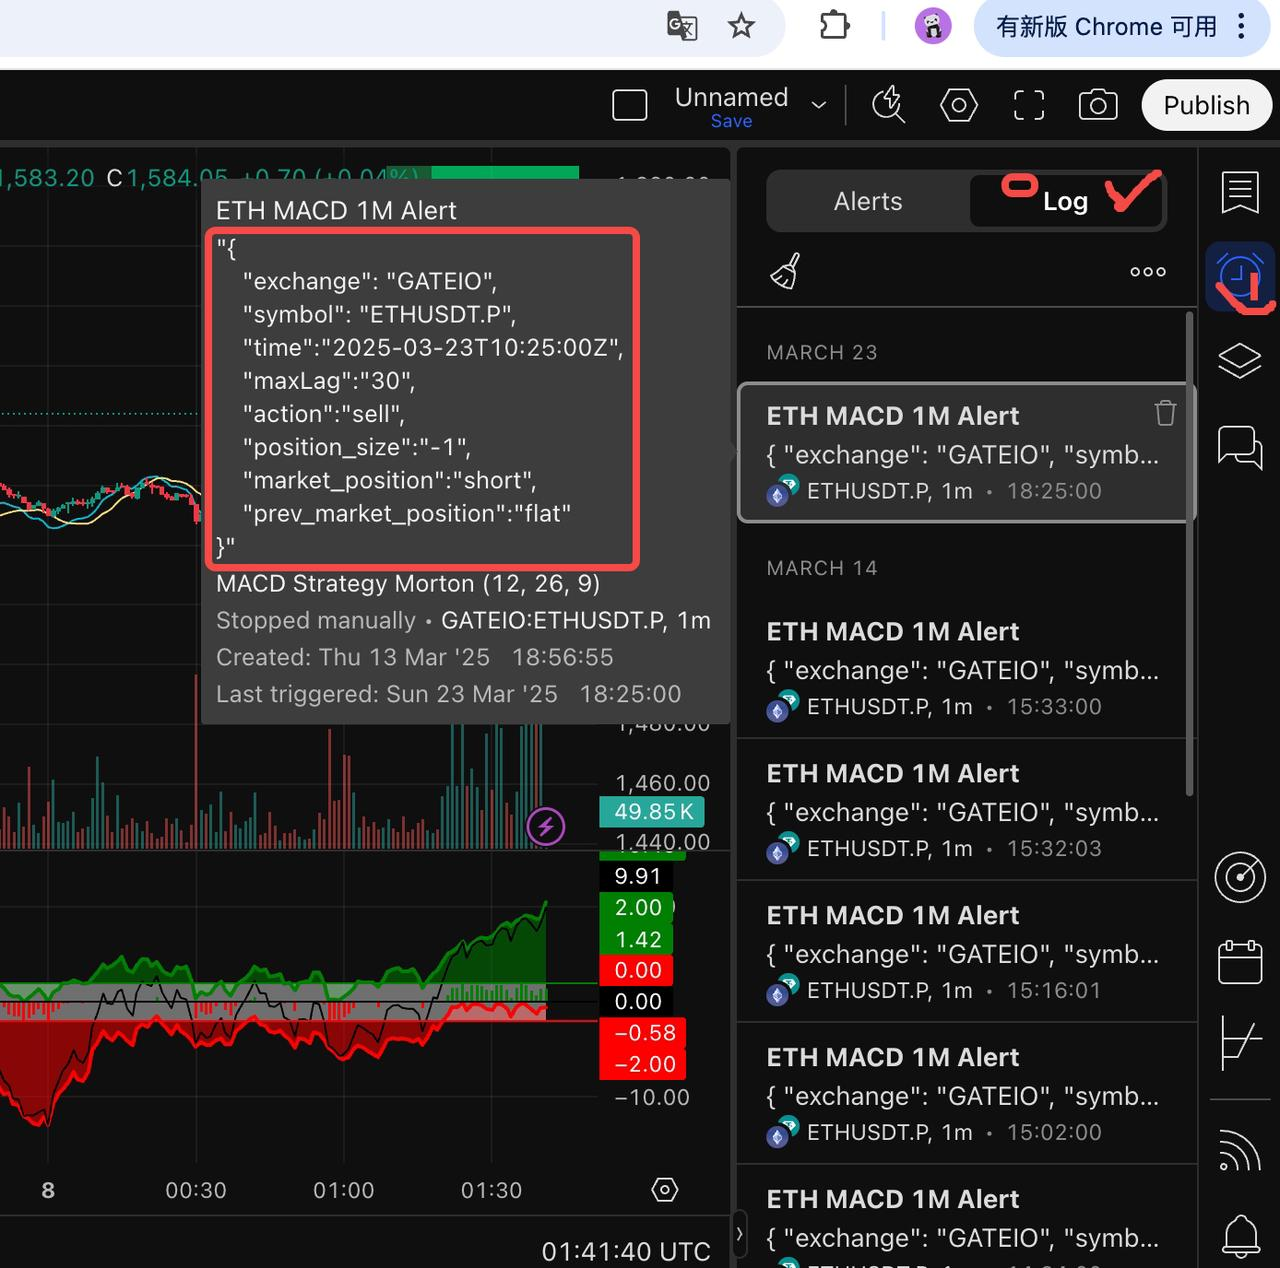Open the Object tree layers icon
The image size is (1280, 1268).
[x=1240, y=361]
